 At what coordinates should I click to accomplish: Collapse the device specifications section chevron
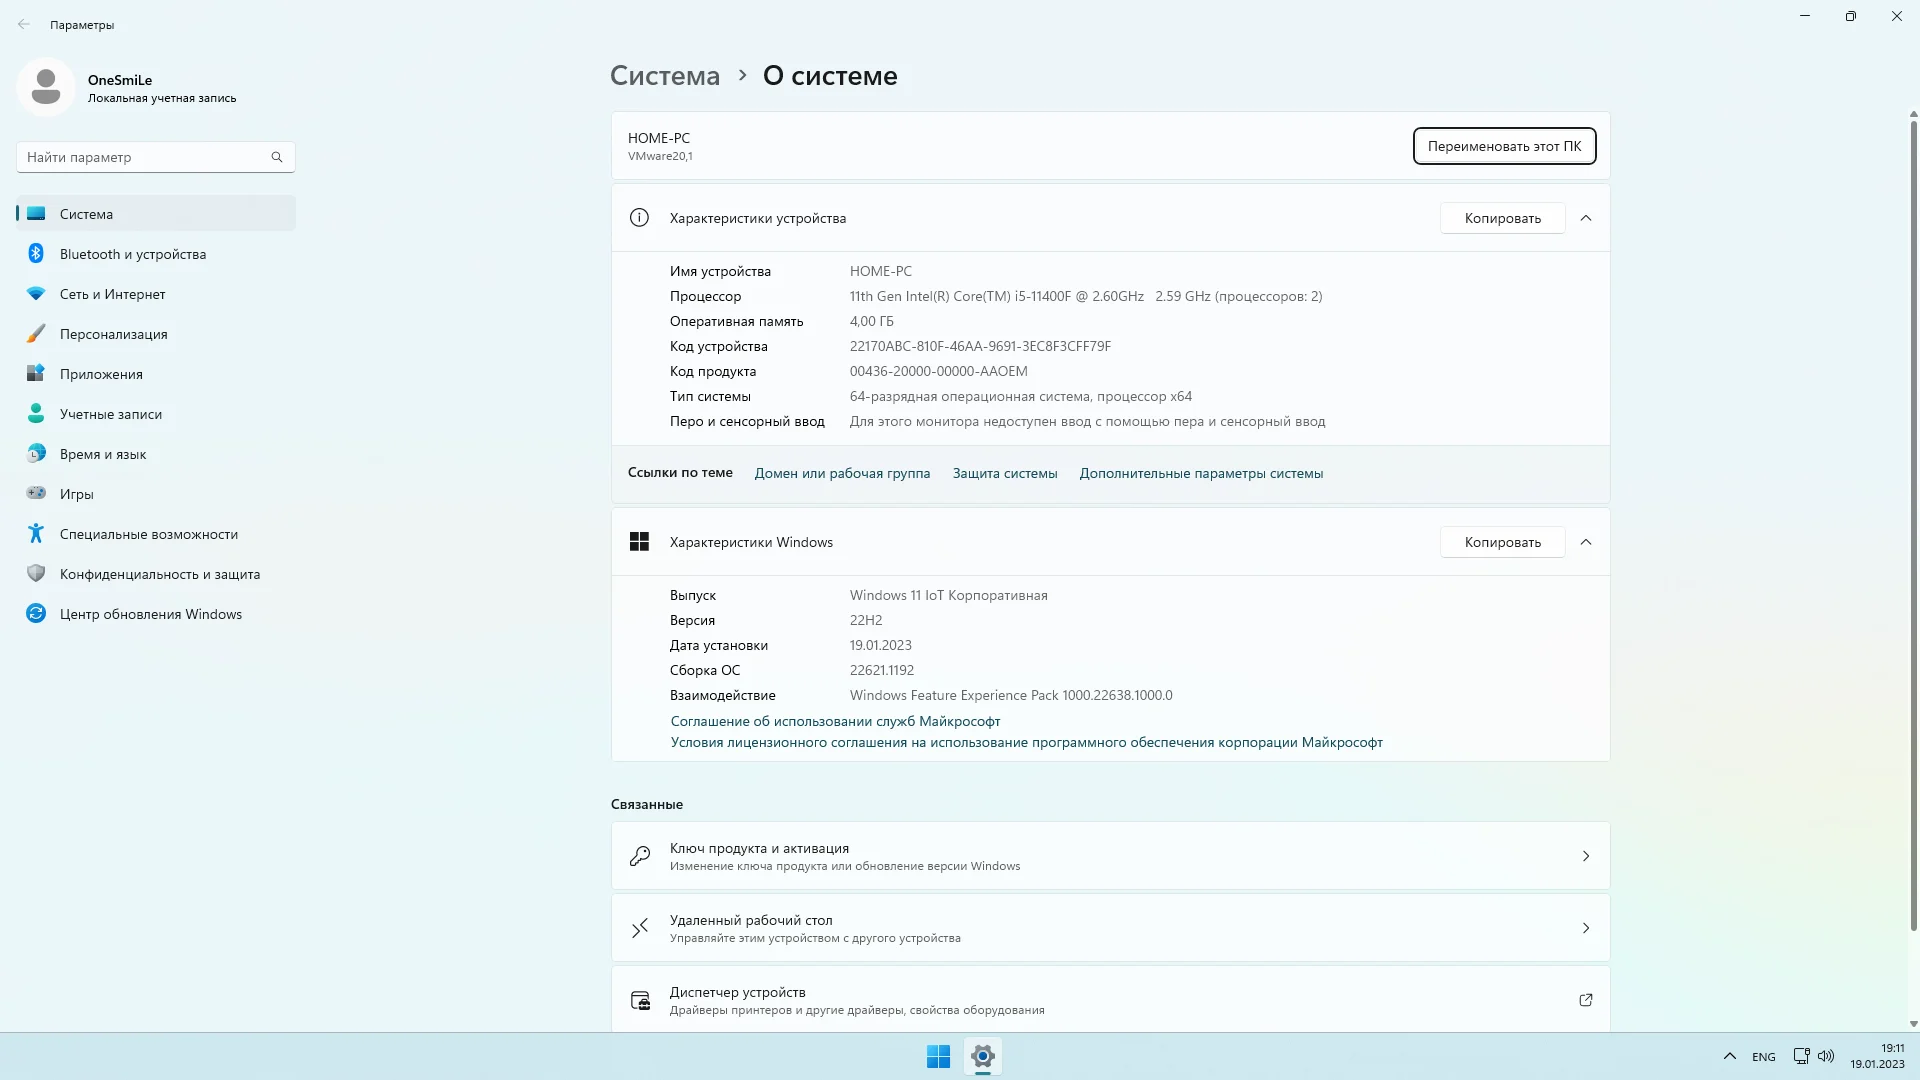click(1586, 218)
